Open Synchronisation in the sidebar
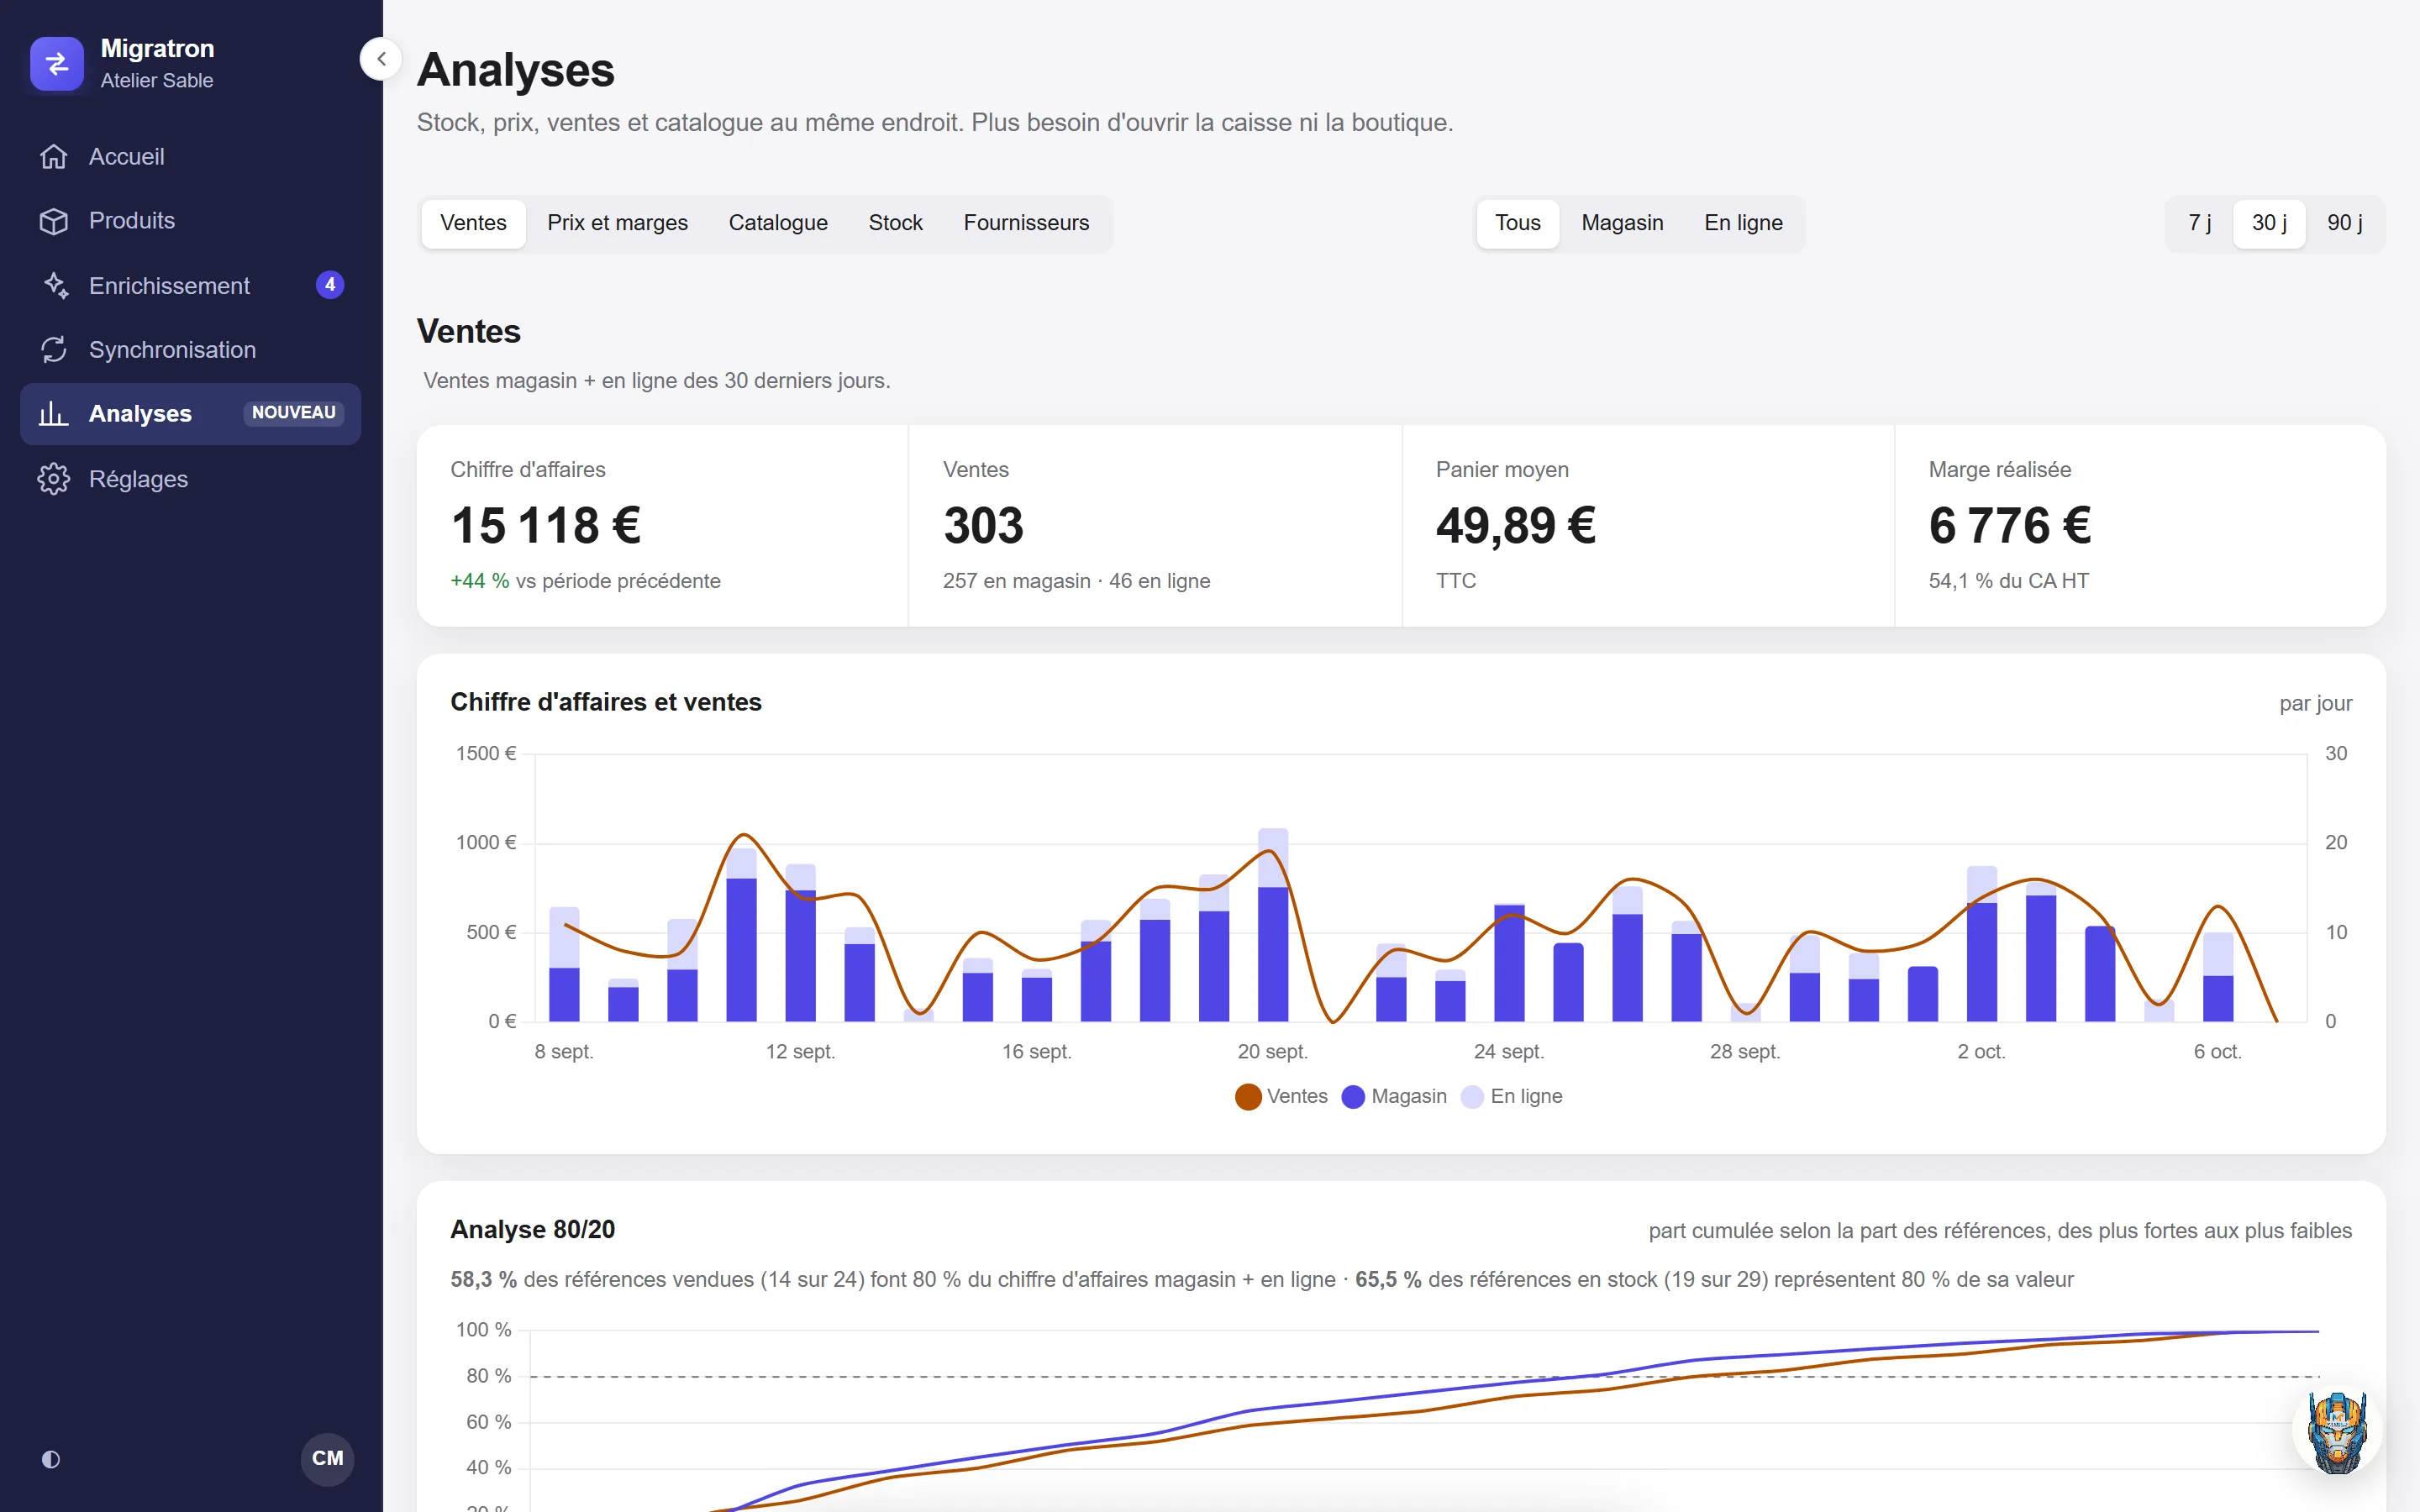Viewport: 2420px width, 1512px height. [x=190, y=350]
